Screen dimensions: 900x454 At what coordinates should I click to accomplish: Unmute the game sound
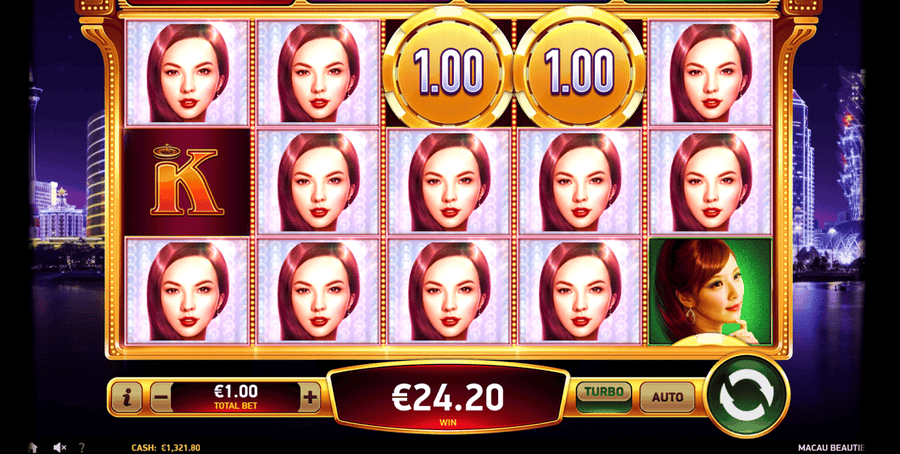click(x=60, y=447)
